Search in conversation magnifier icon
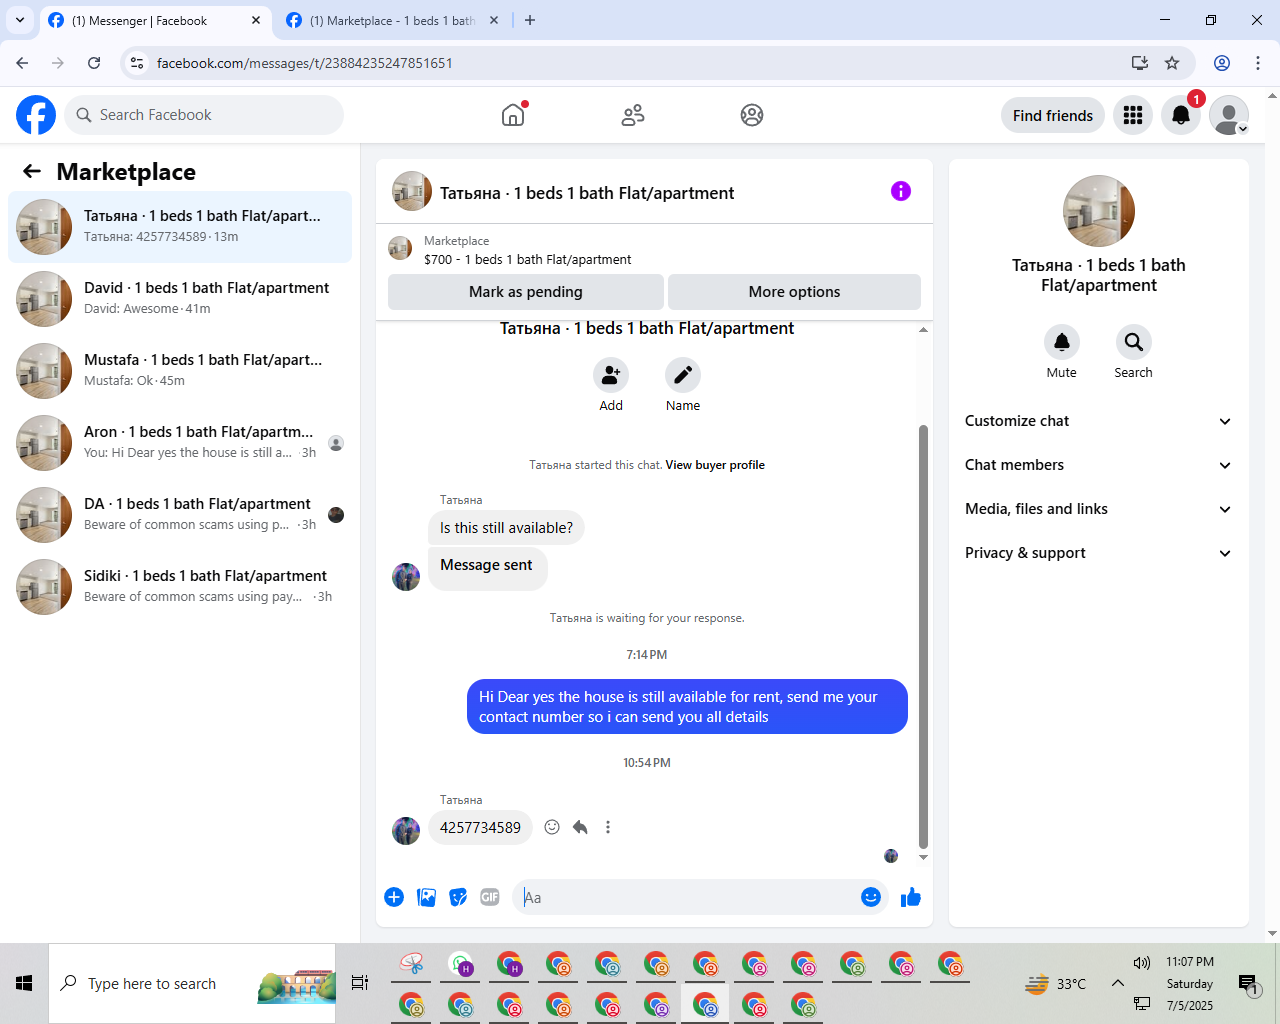The width and height of the screenshot is (1280, 1024). (x=1134, y=342)
